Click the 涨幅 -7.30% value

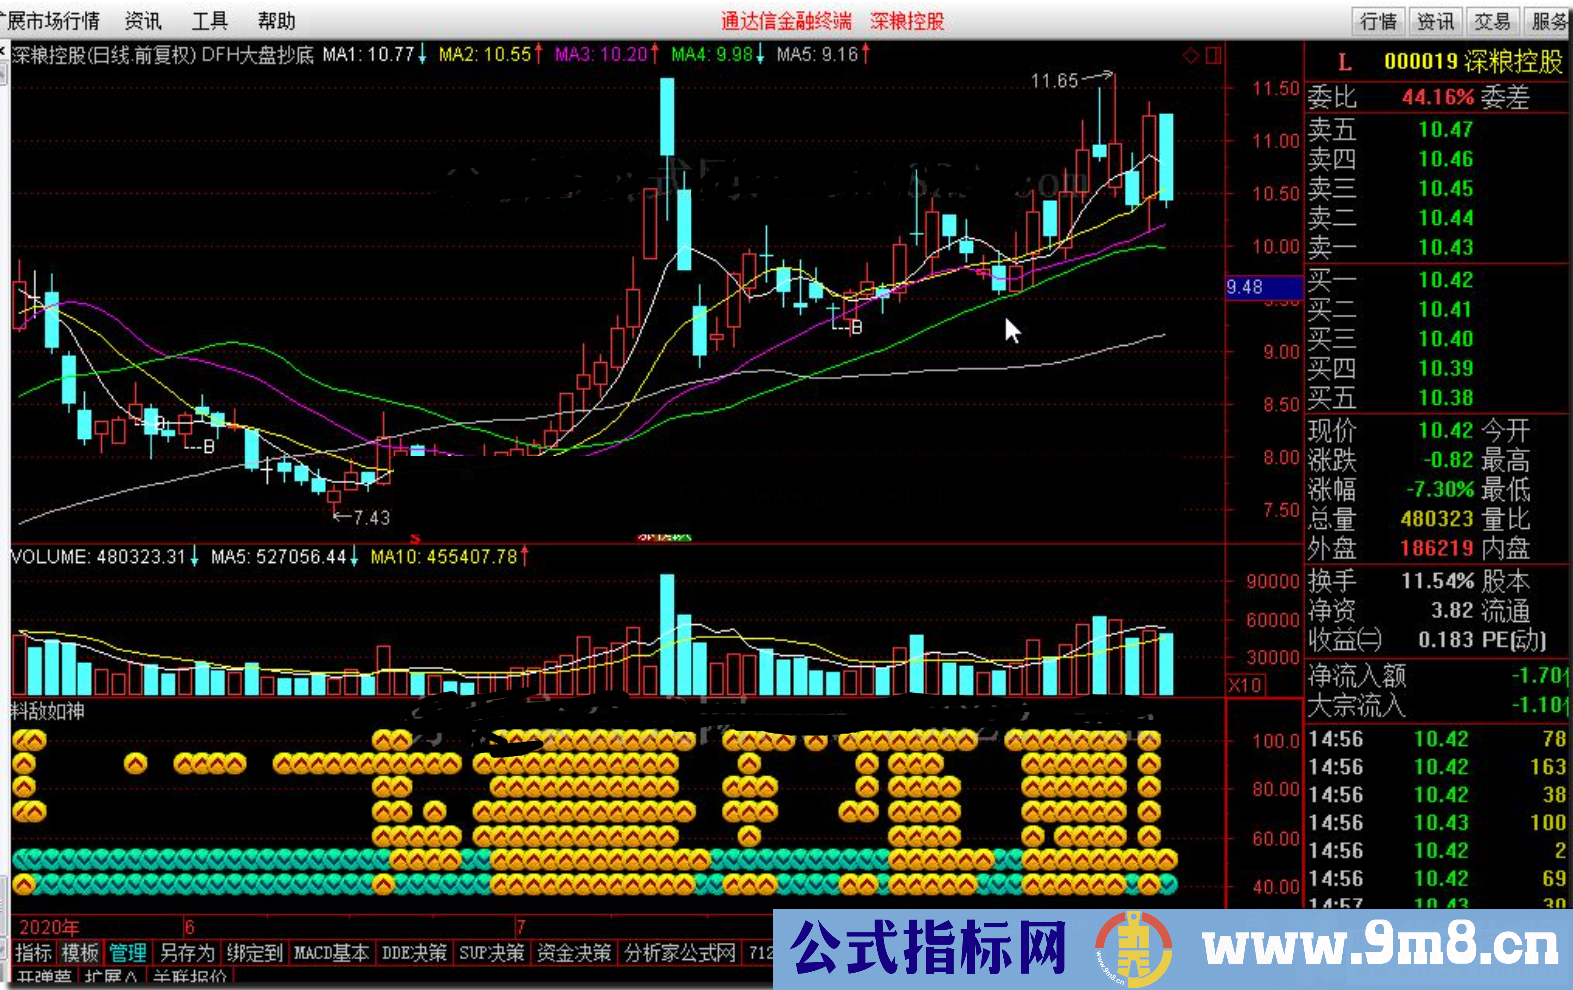pyautogui.click(x=1440, y=489)
